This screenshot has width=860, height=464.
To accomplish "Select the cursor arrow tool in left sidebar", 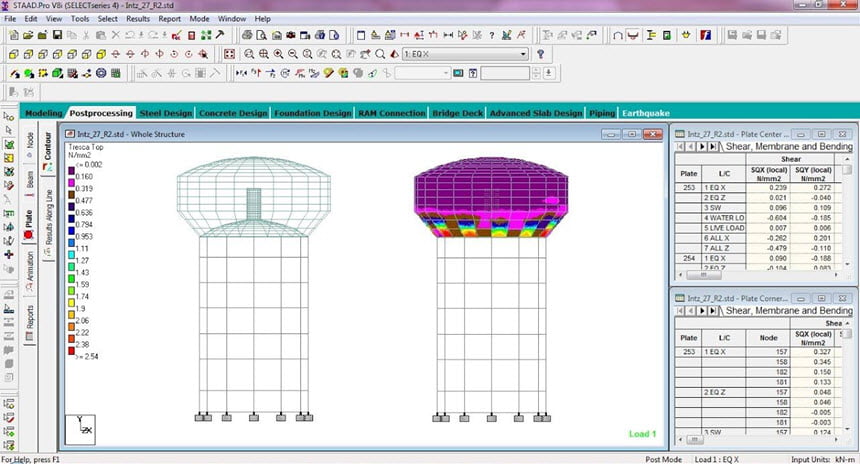I will [x=9, y=130].
